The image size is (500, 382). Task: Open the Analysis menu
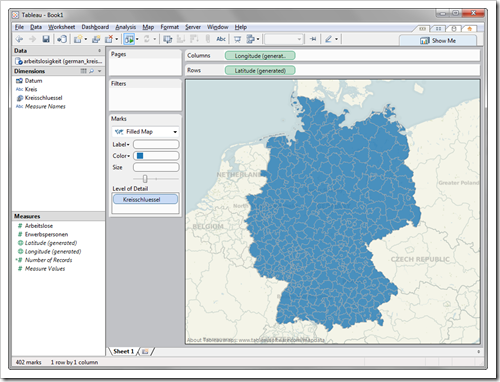[126, 27]
